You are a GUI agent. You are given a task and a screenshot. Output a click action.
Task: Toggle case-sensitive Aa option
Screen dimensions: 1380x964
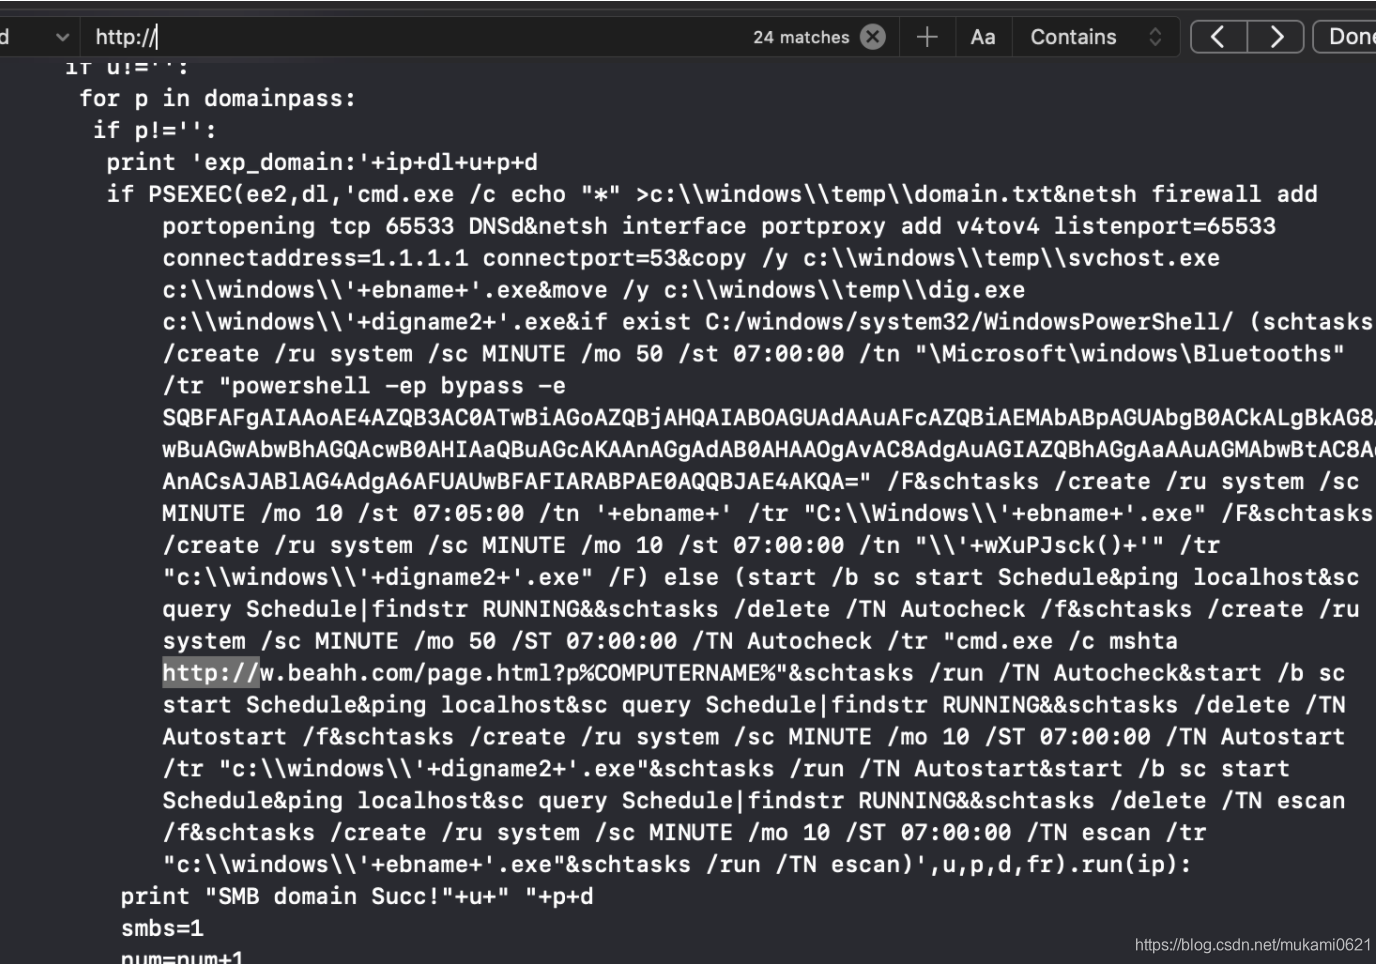[x=983, y=37]
